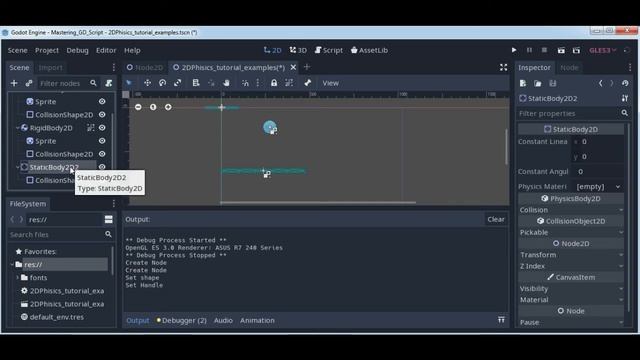
Task: Toggle StaticBody2D2 visibility eye
Action: (x=102, y=167)
